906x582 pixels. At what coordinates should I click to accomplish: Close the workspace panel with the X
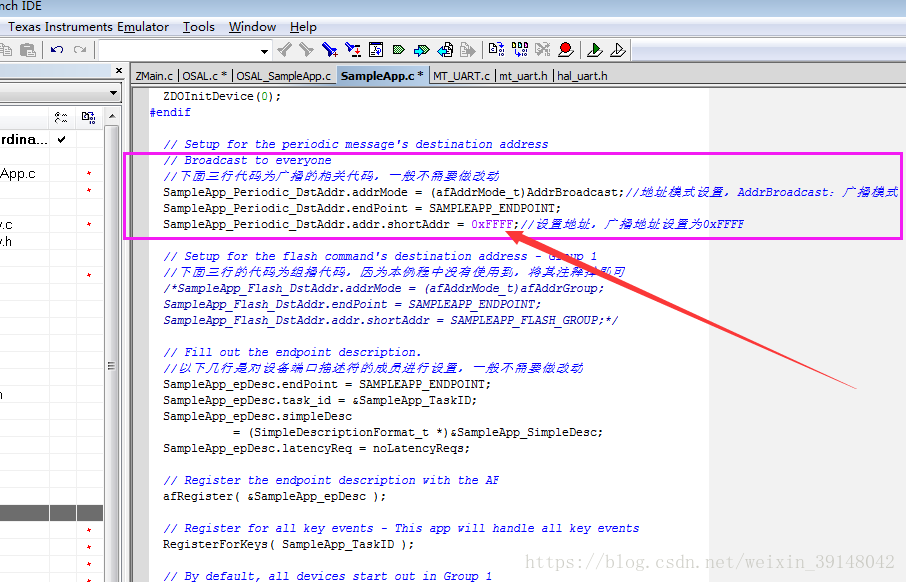coord(119,71)
